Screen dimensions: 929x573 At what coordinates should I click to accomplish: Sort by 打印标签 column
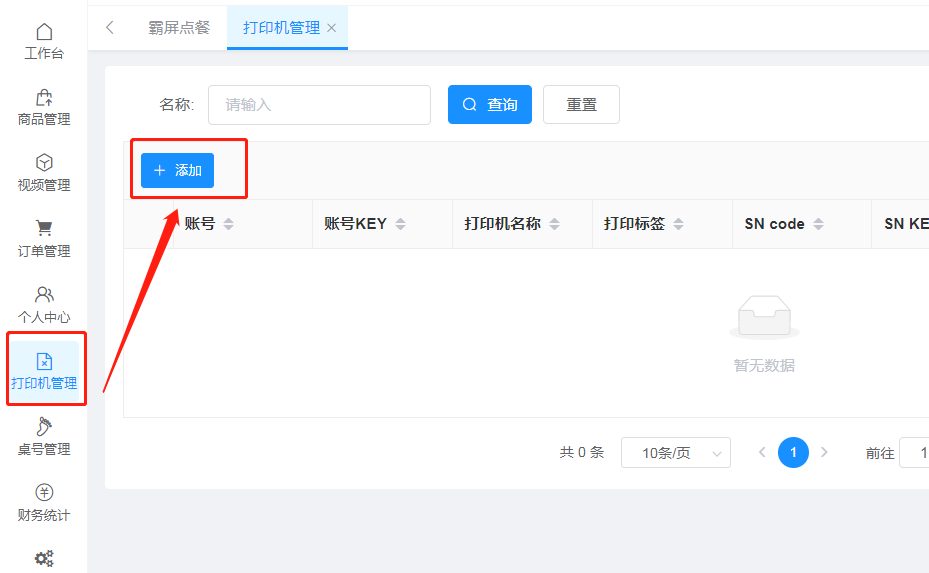pyautogui.click(x=679, y=224)
